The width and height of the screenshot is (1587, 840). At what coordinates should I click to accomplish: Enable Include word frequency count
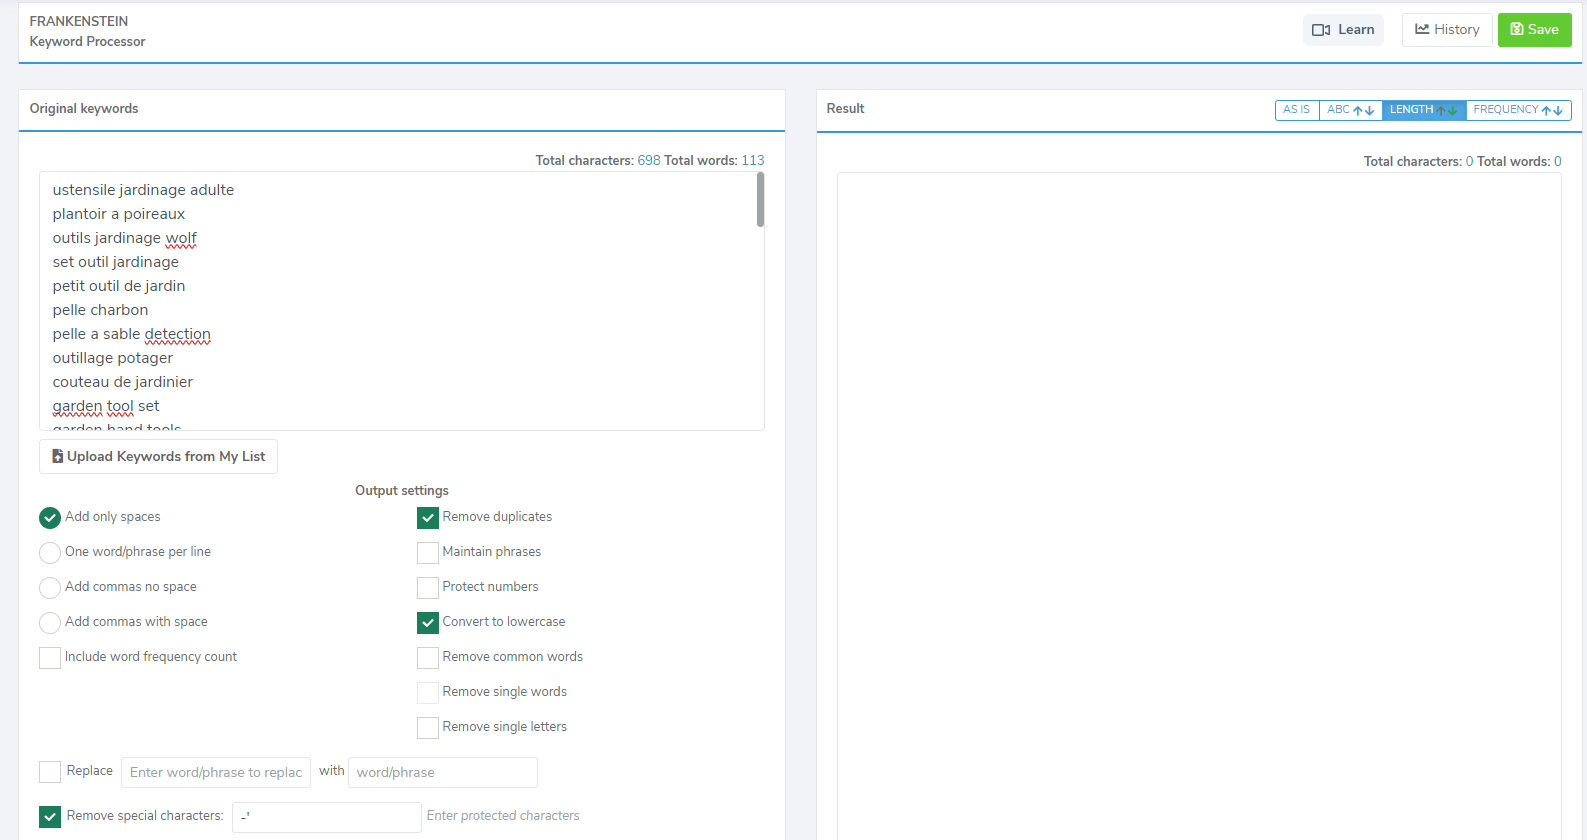[x=50, y=658]
